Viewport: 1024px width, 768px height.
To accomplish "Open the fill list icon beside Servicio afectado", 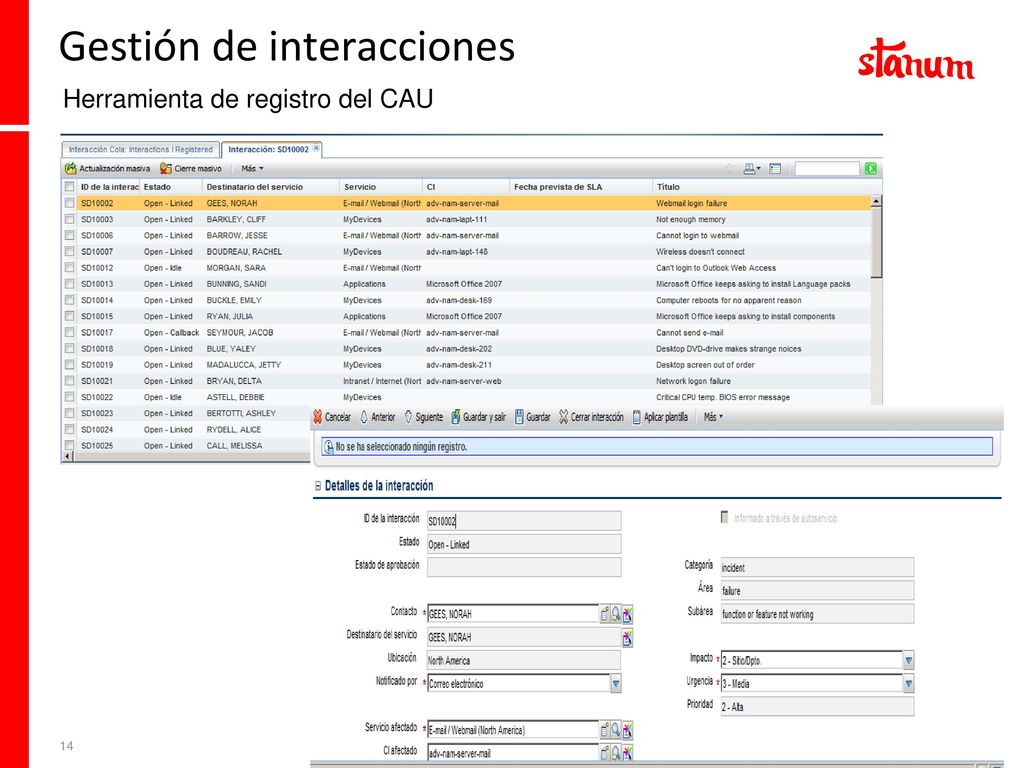I will coord(605,730).
